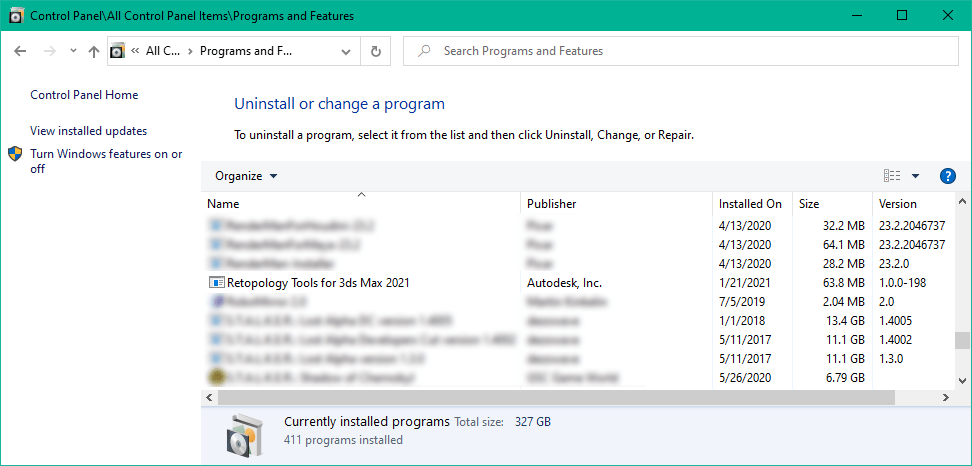Screen dimensions: 972x466
Task: Click the 1/1/2018 installed date
Action: 741,320
